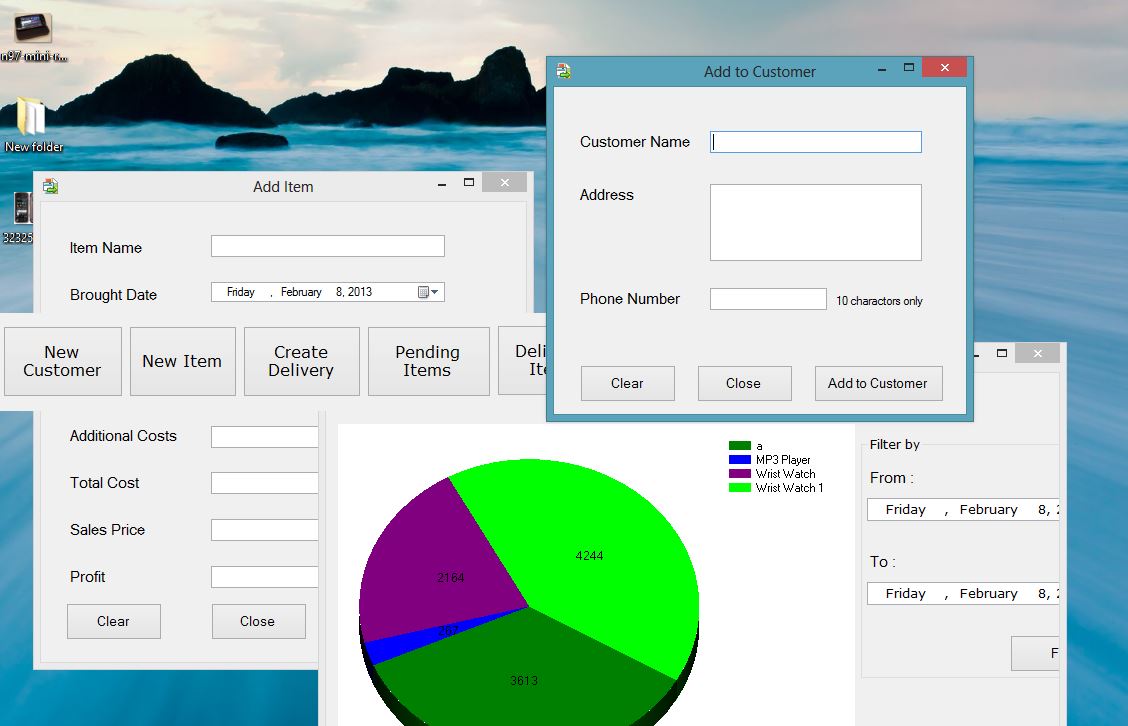Click the New Item button

point(183,361)
